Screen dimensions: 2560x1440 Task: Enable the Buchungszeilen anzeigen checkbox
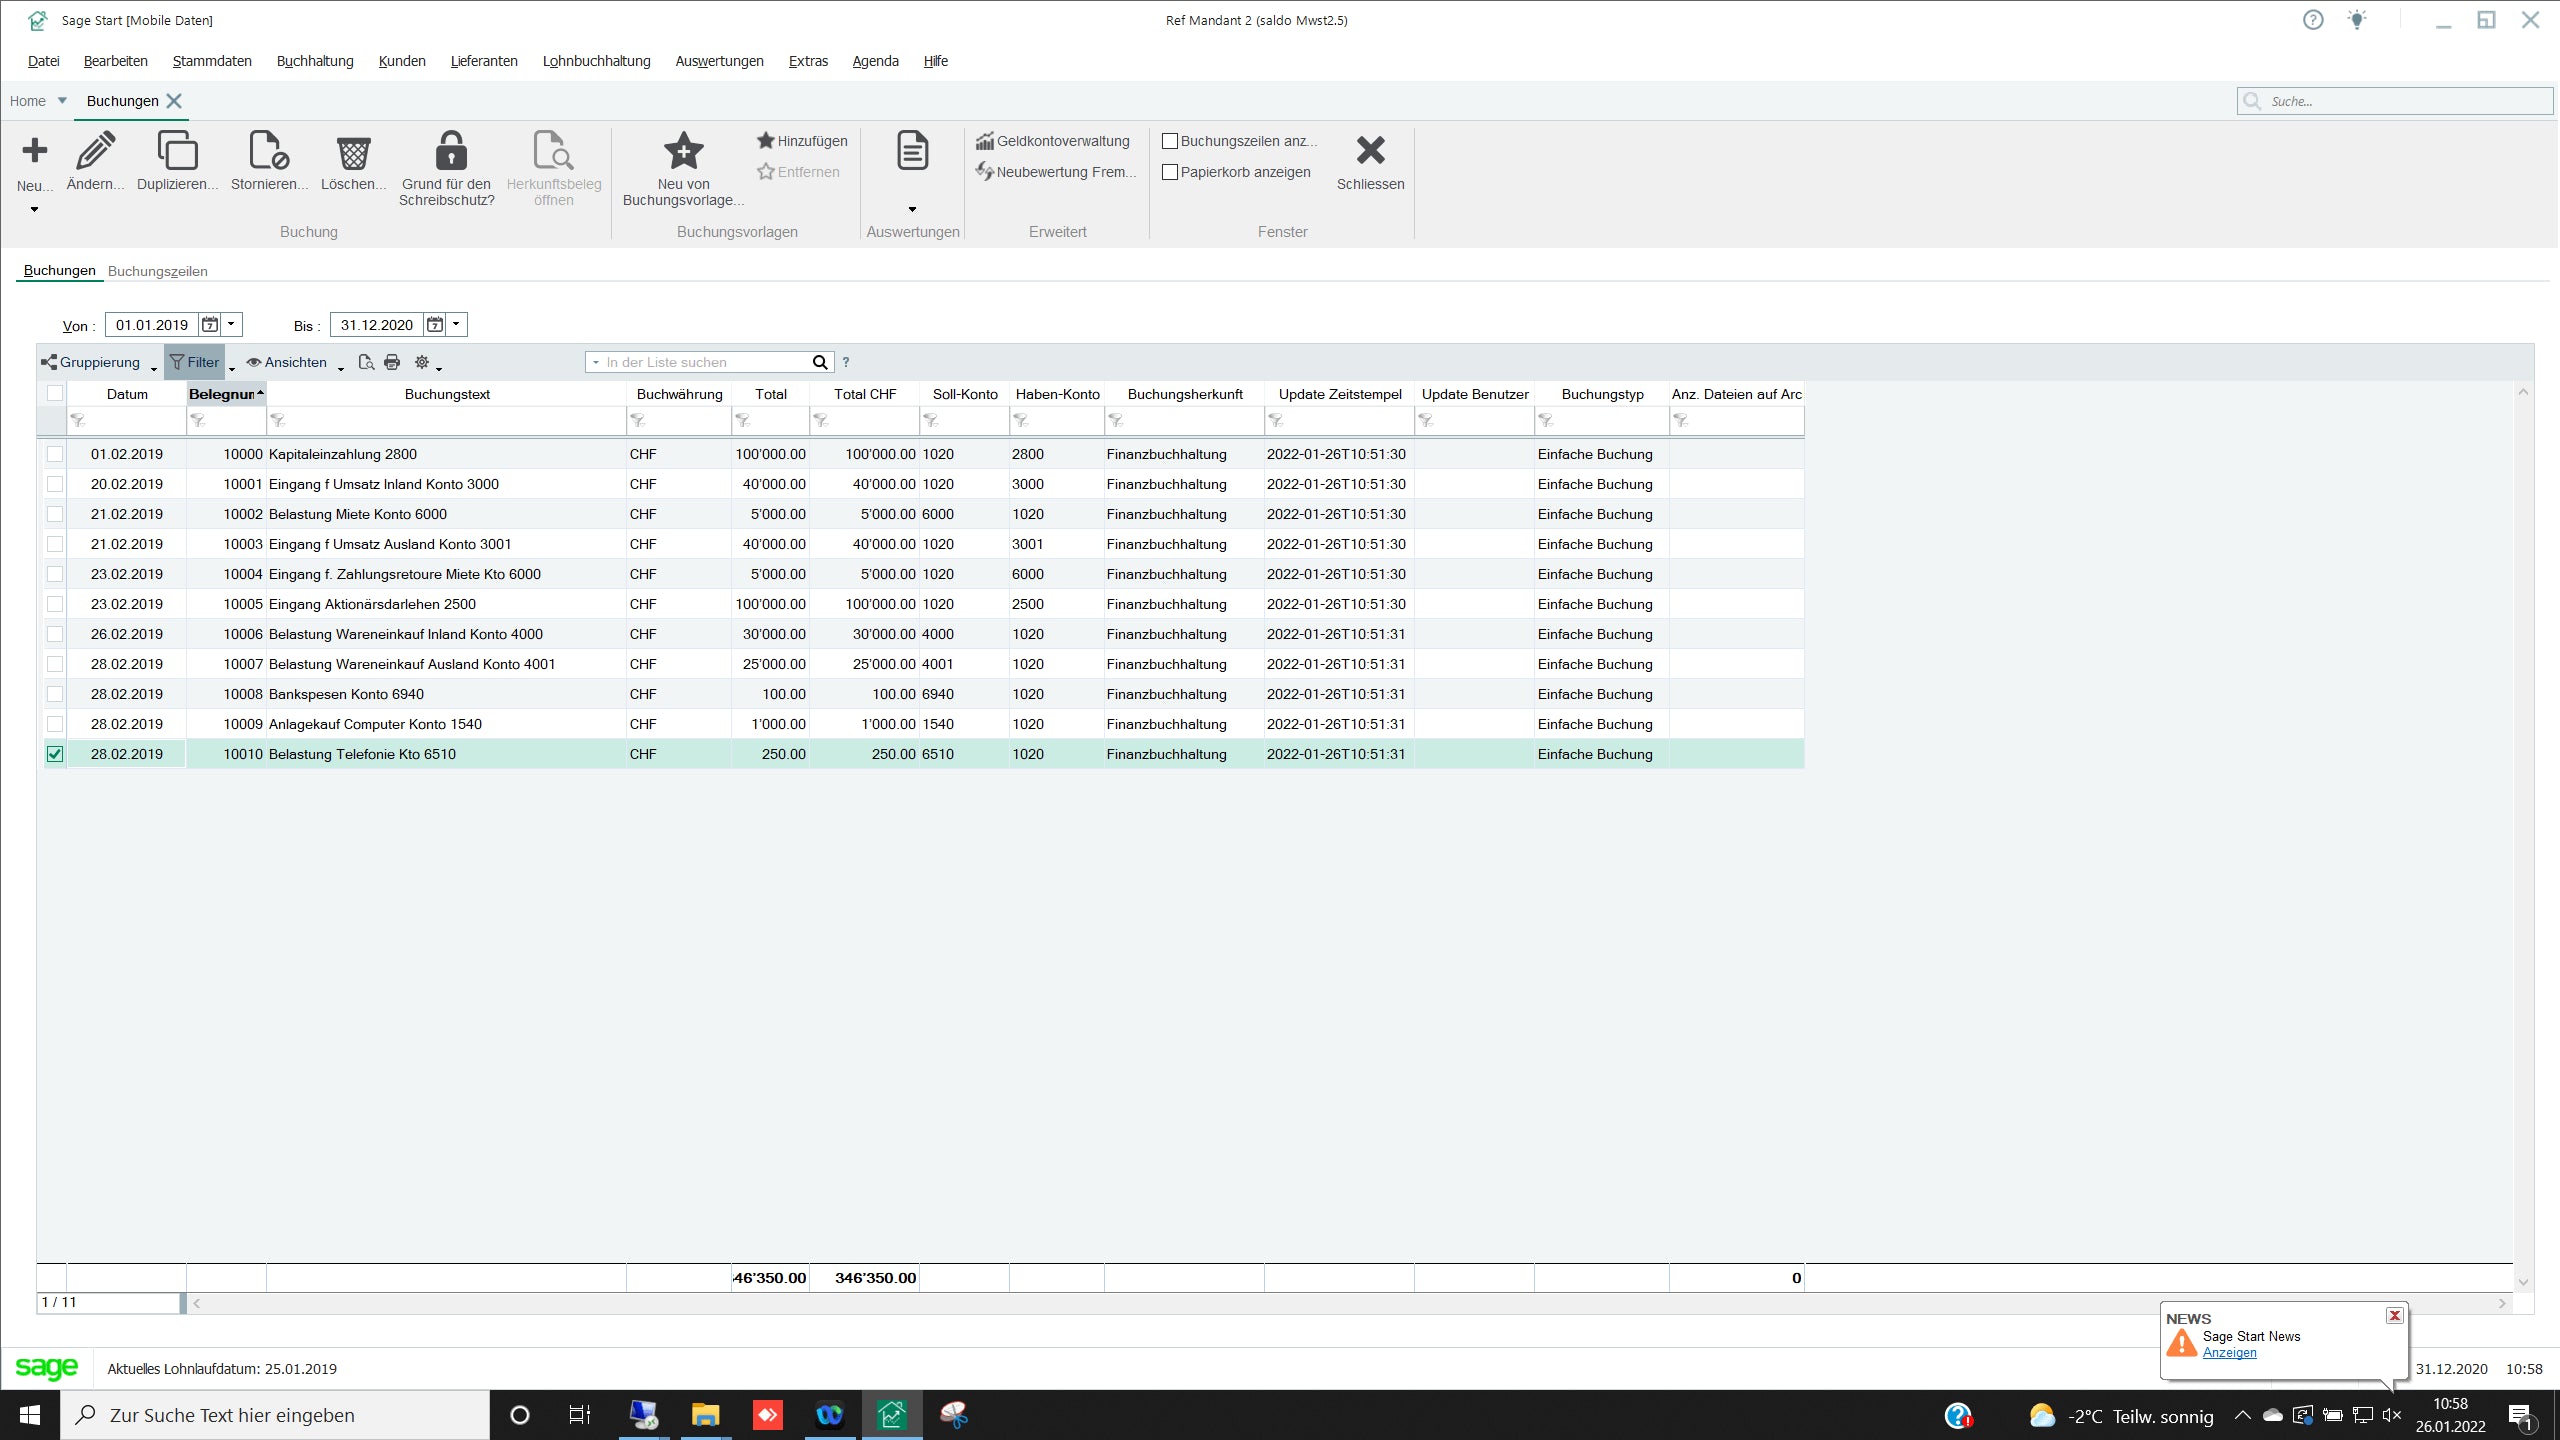[x=1170, y=141]
